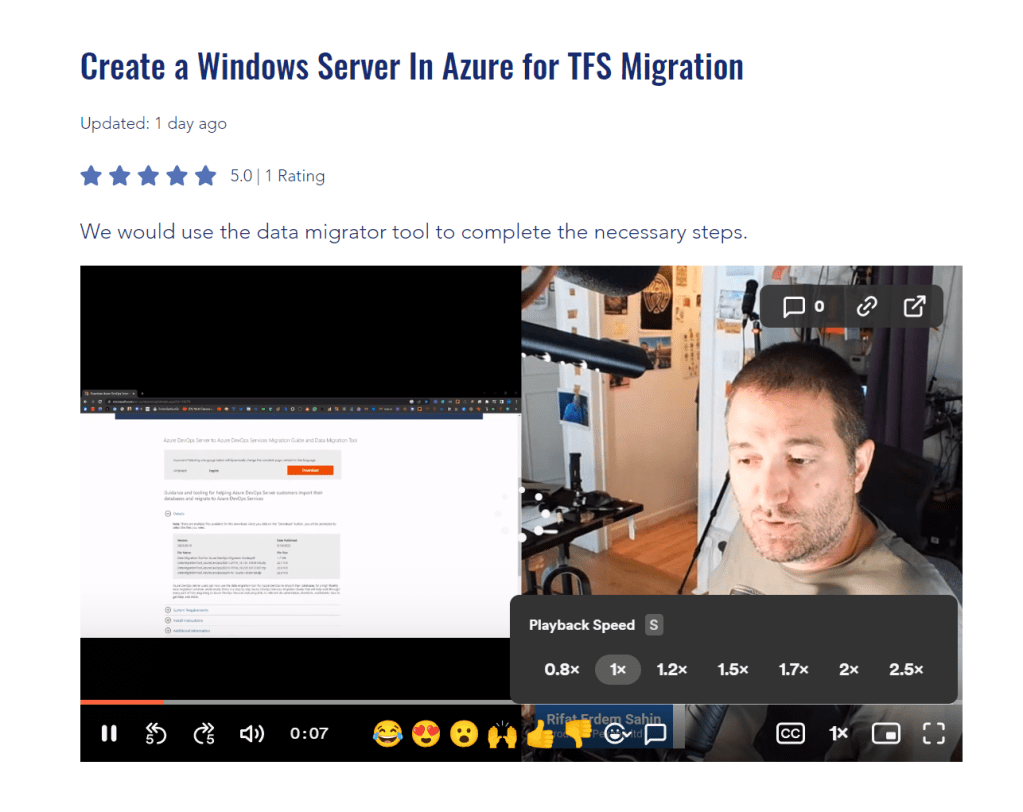Screen dimensions: 1023x812
Task: Set playback speed to 2.5×
Action: click(906, 669)
